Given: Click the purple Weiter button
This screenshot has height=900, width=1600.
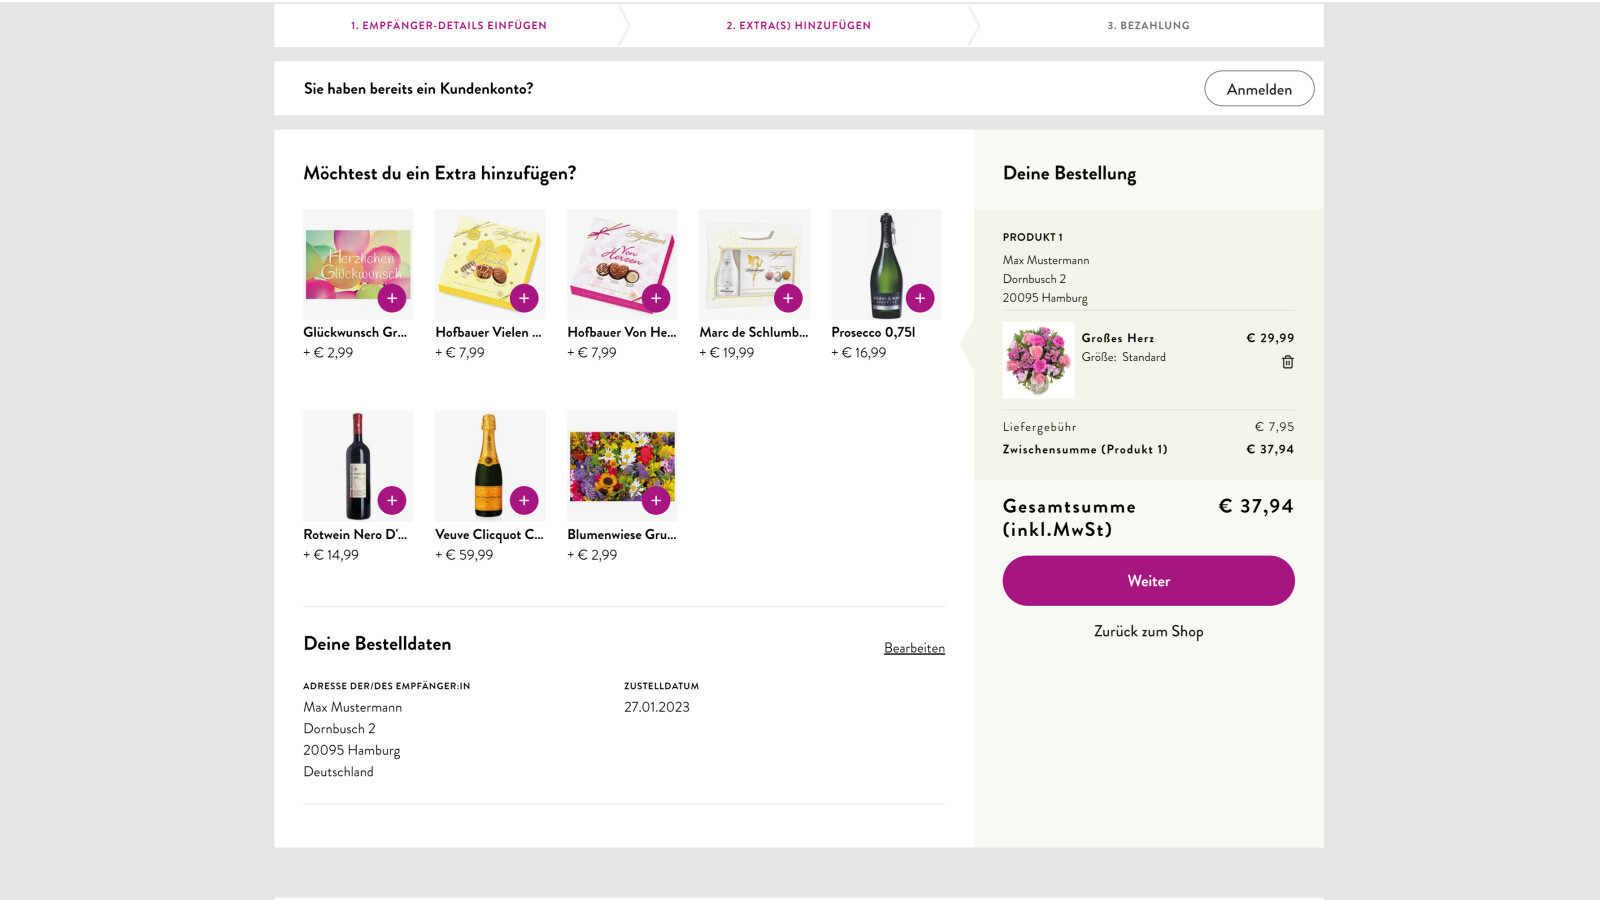Looking at the screenshot, I should point(1148,581).
